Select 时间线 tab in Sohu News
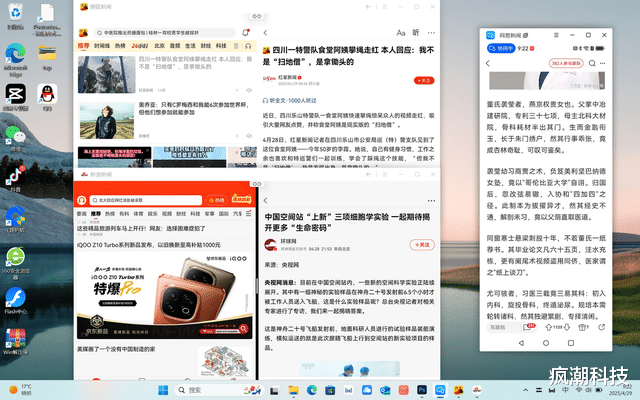Viewport: 640px width, 400px height. click(x=102, y=46)
